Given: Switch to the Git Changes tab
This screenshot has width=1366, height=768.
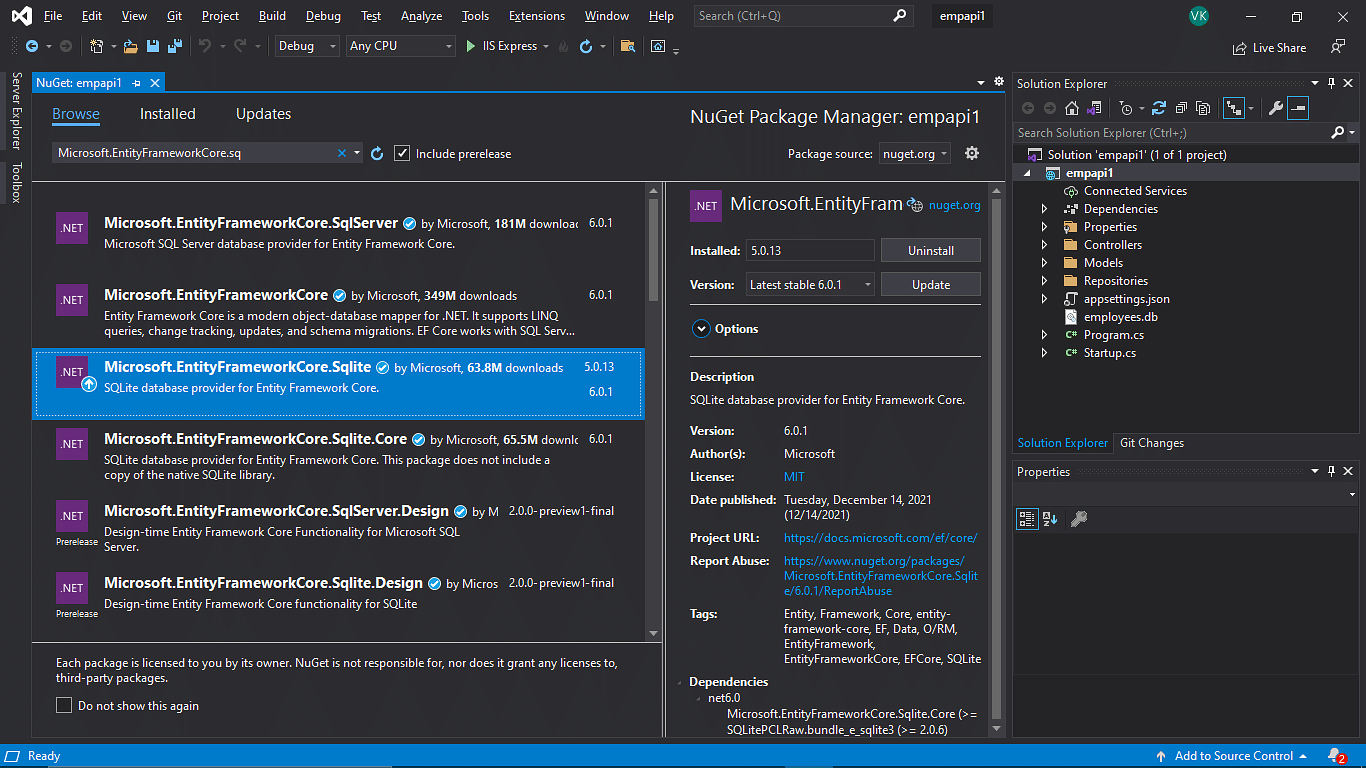Looking at the screenshot, I should pos(1151,443).
